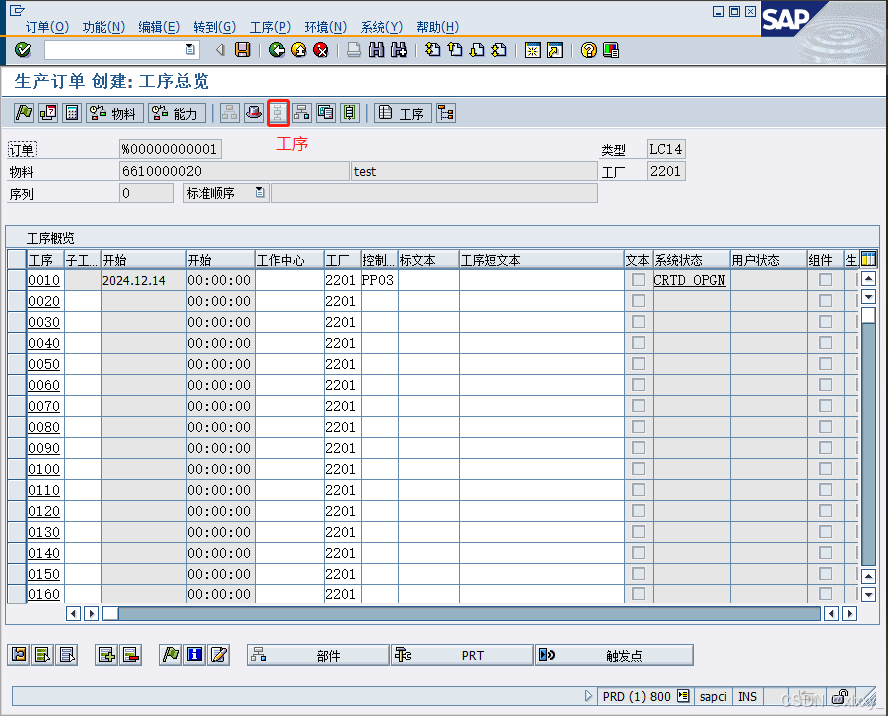
Task: Open the system info list icon beside PRD (1) 800
Action: [x=684, y=696]
